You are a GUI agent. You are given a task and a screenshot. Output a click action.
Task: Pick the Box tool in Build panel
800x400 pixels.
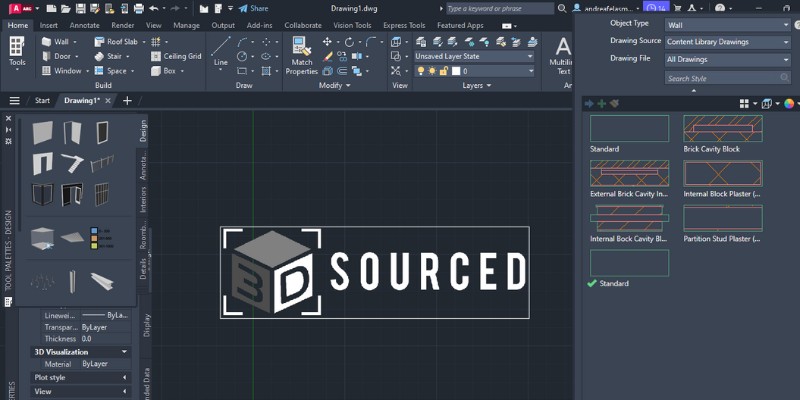(164, 71)
